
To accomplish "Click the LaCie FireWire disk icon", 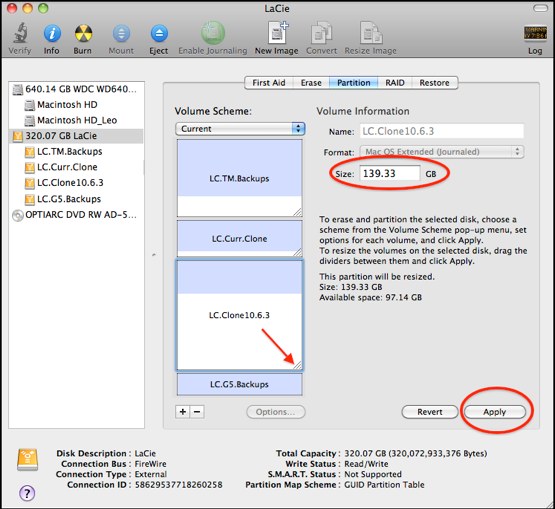I will point(28,460).
